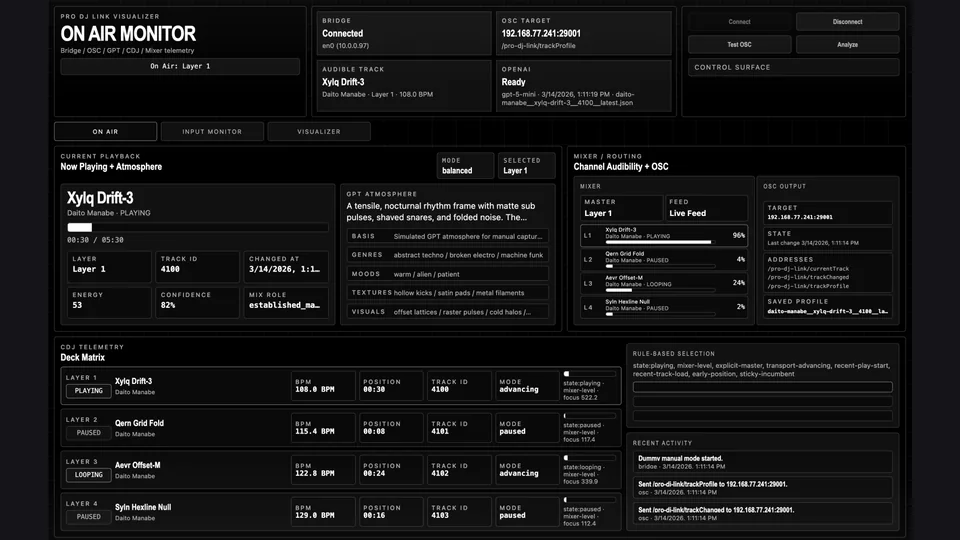This screenshot has height=540, width=960.
Task: Switch to the On Air tab
Action: click(x=105, y=131)
